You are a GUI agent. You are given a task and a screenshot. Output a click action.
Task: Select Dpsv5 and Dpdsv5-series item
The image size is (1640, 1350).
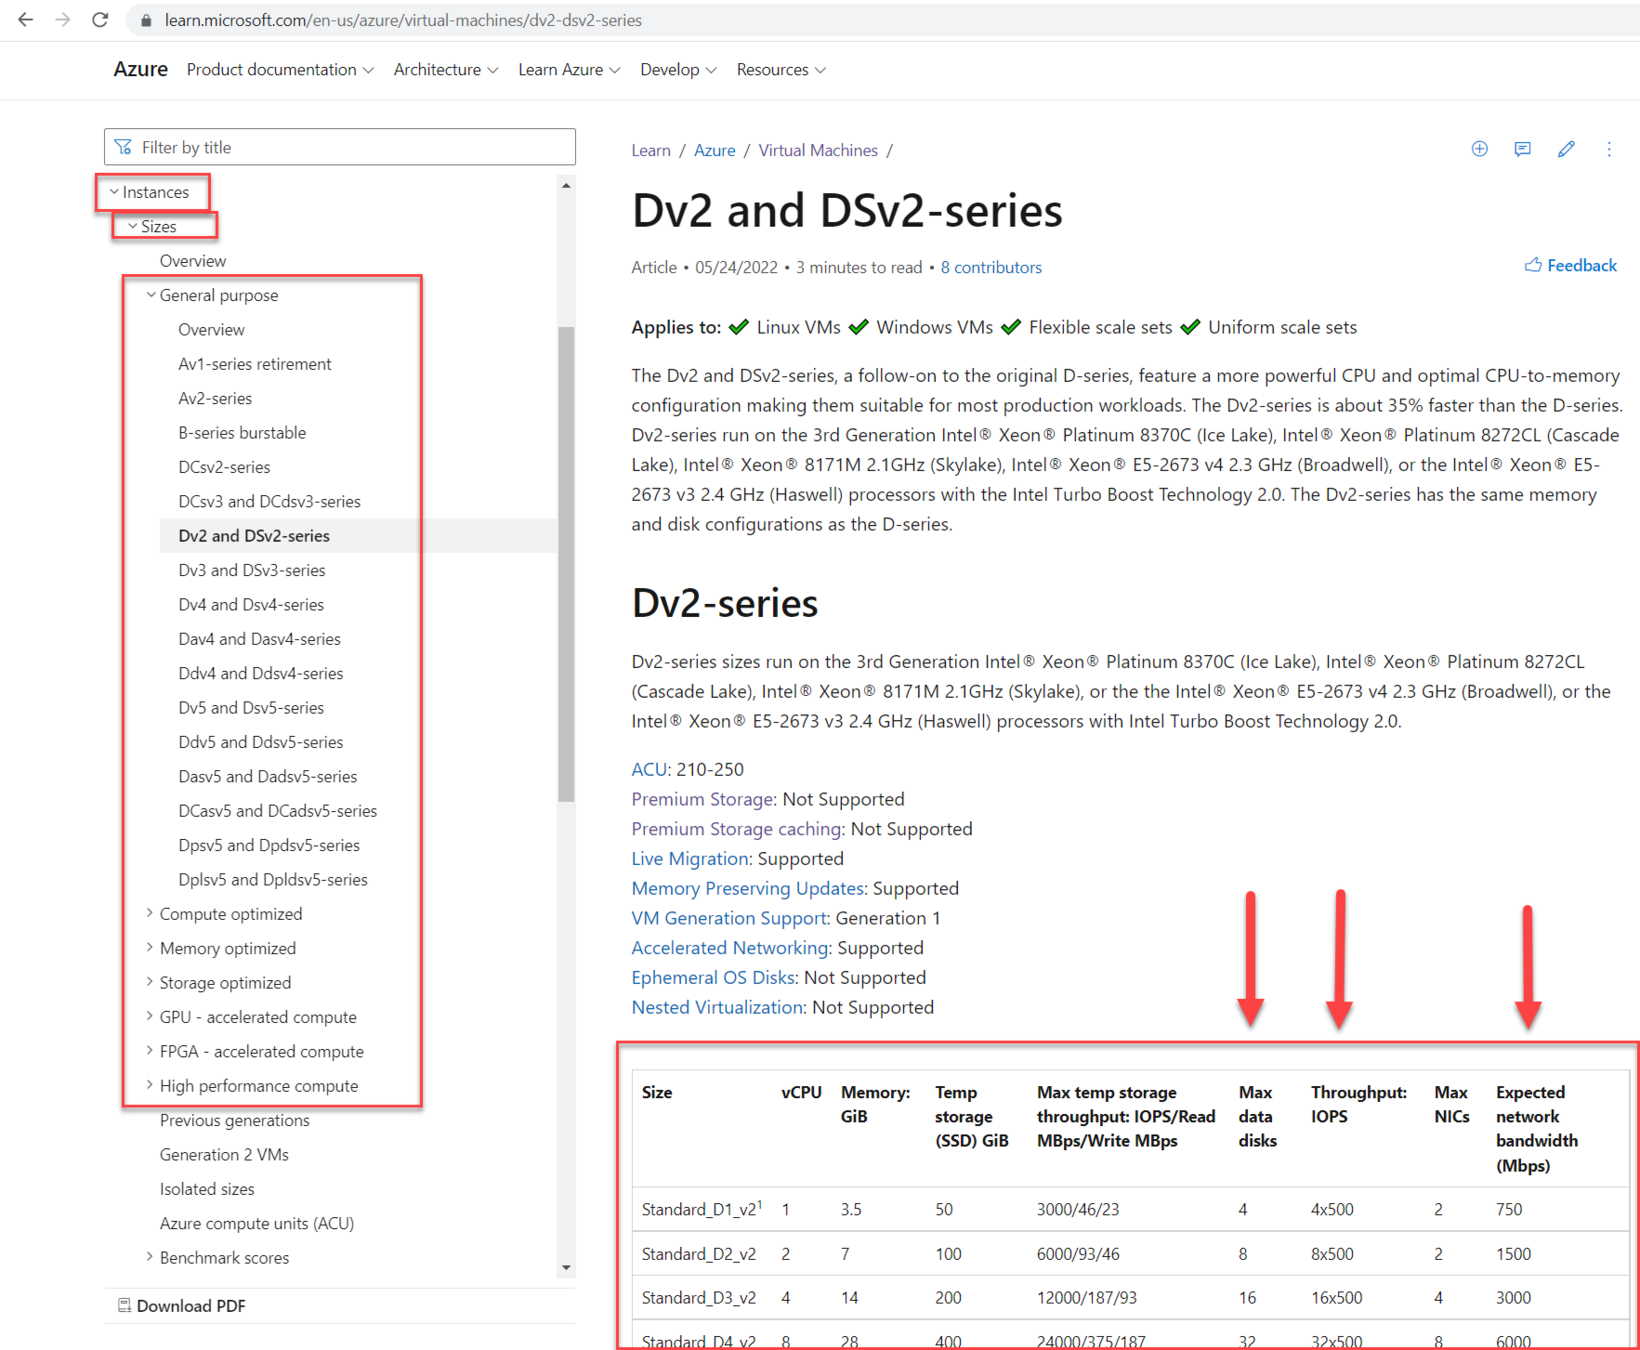click(269, 845)
